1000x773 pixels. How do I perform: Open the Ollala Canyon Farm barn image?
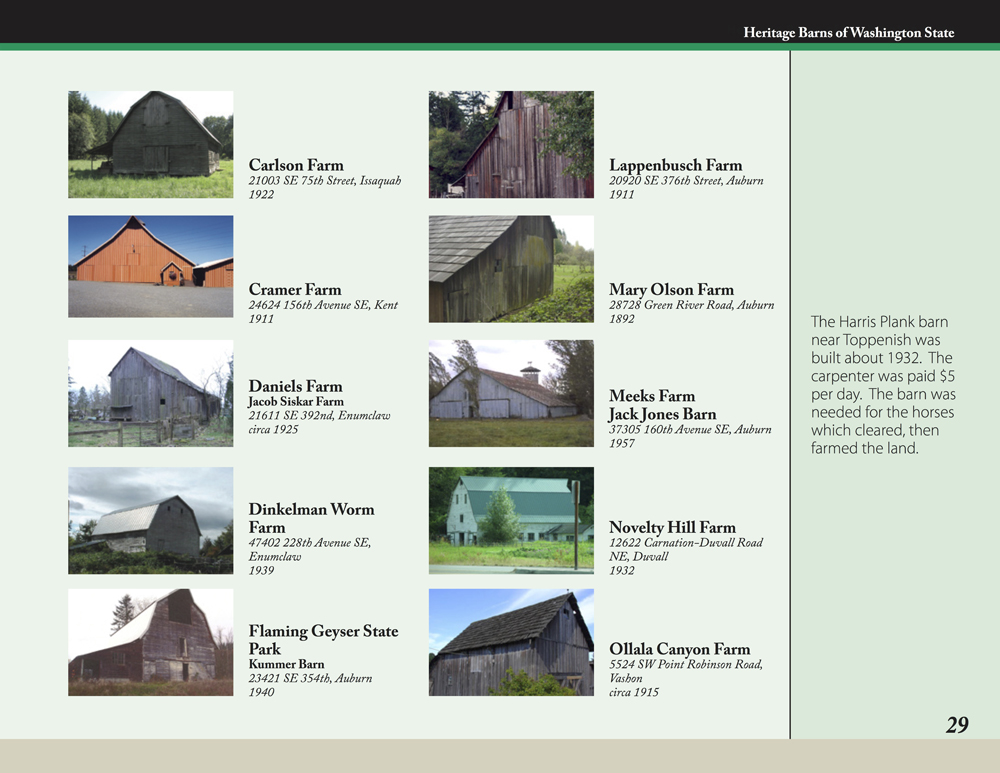point(511,642)
